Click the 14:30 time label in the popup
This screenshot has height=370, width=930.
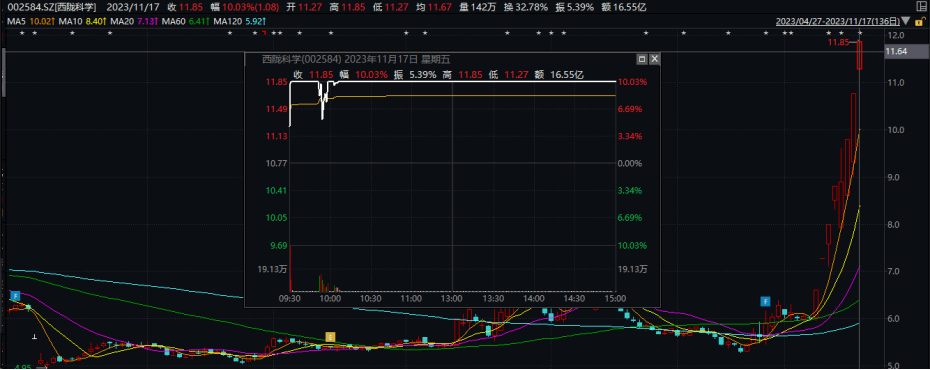[575, 299]
